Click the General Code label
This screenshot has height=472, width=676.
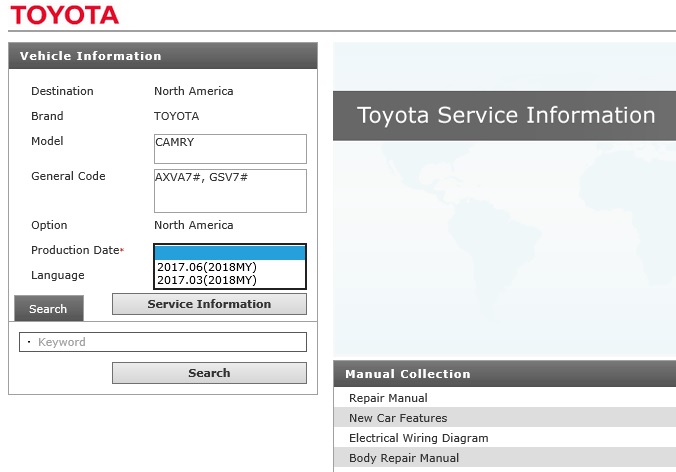(68, 176)
